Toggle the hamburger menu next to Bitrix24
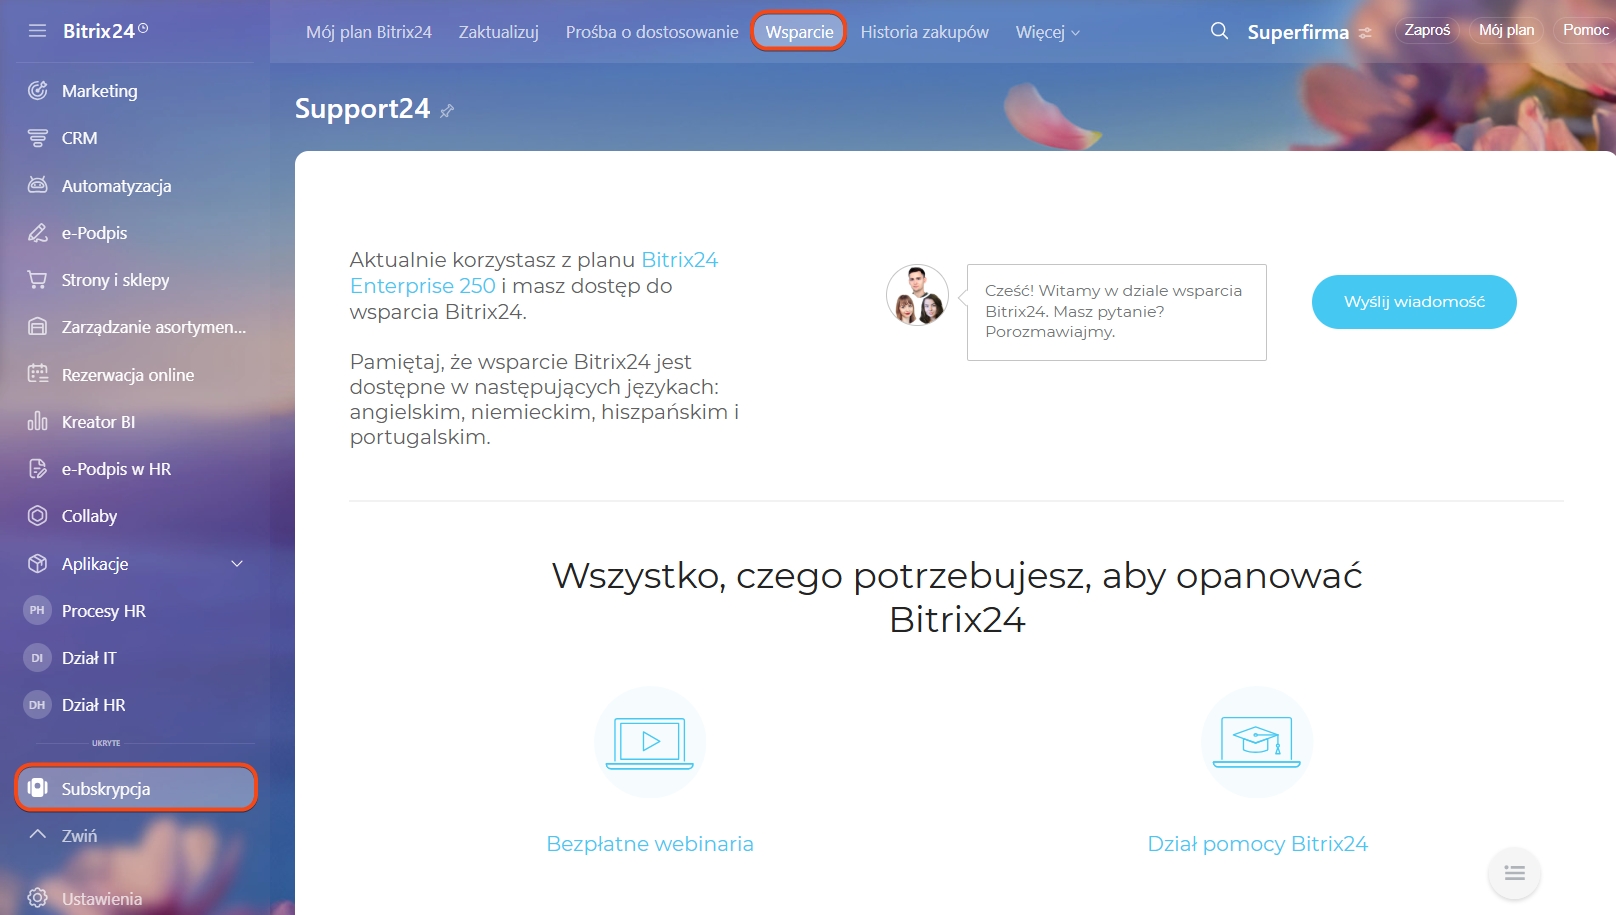 click(38, 31)
